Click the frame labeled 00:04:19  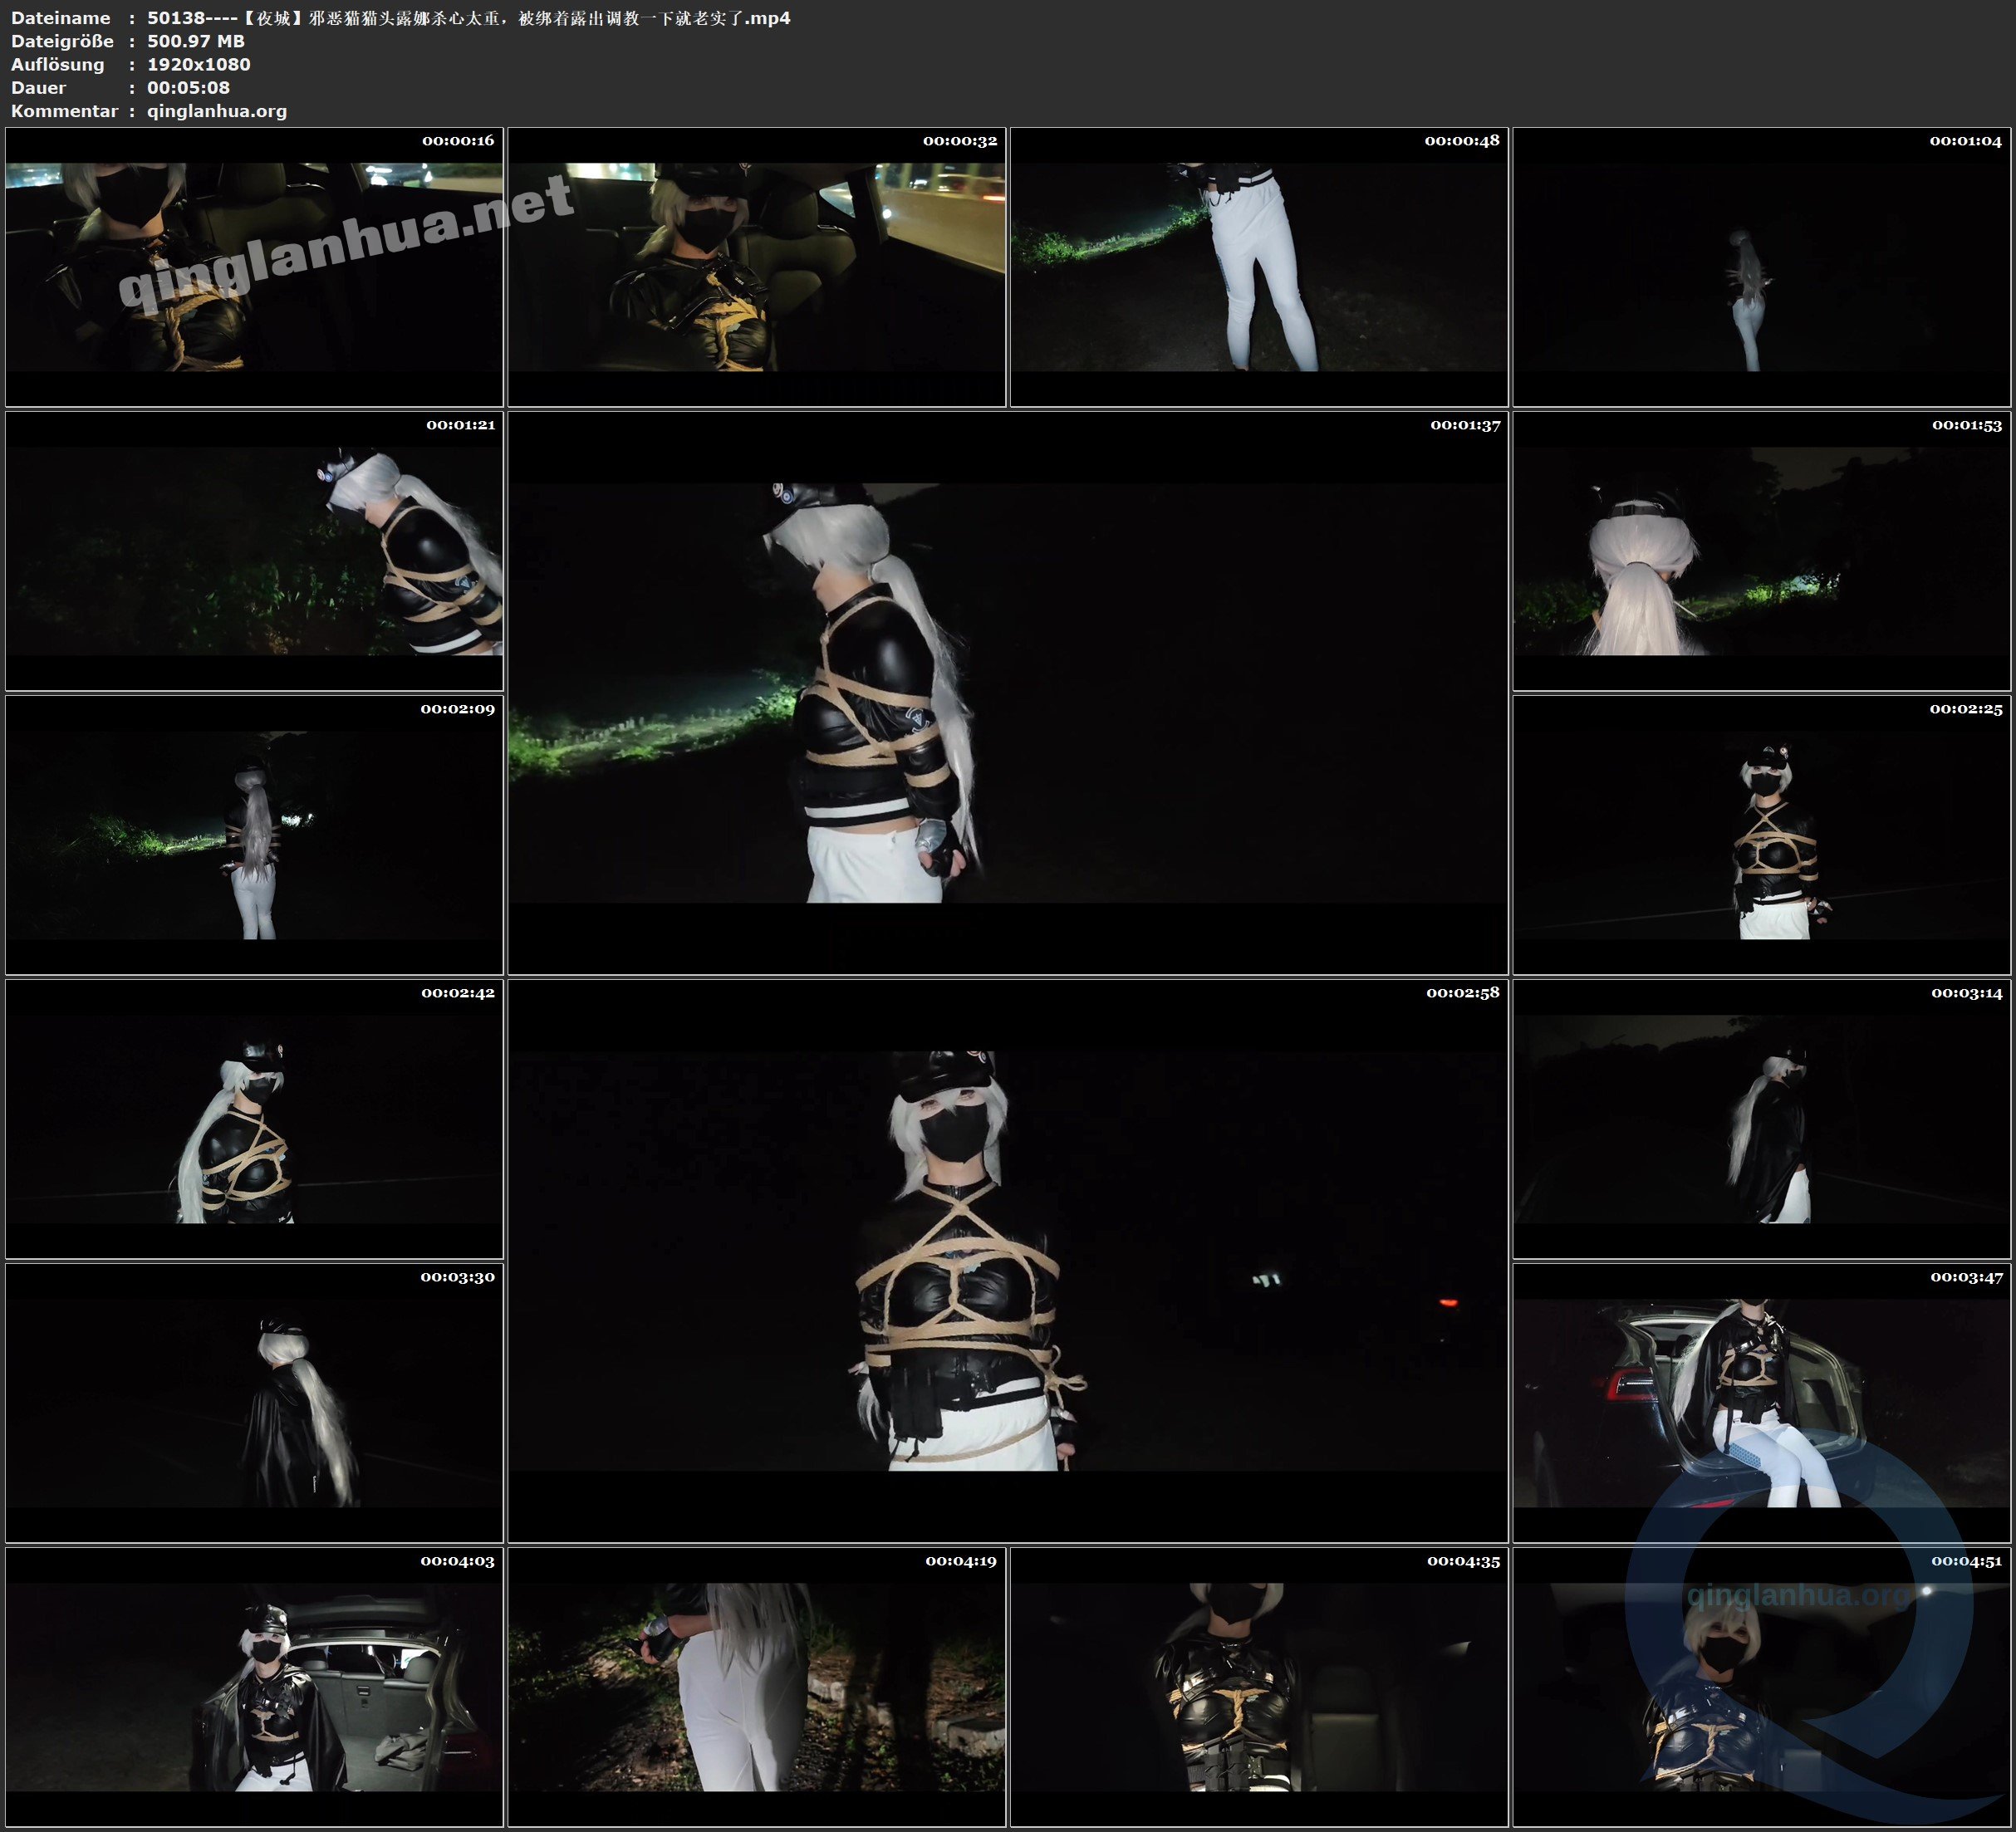(x=756, y=1686)
